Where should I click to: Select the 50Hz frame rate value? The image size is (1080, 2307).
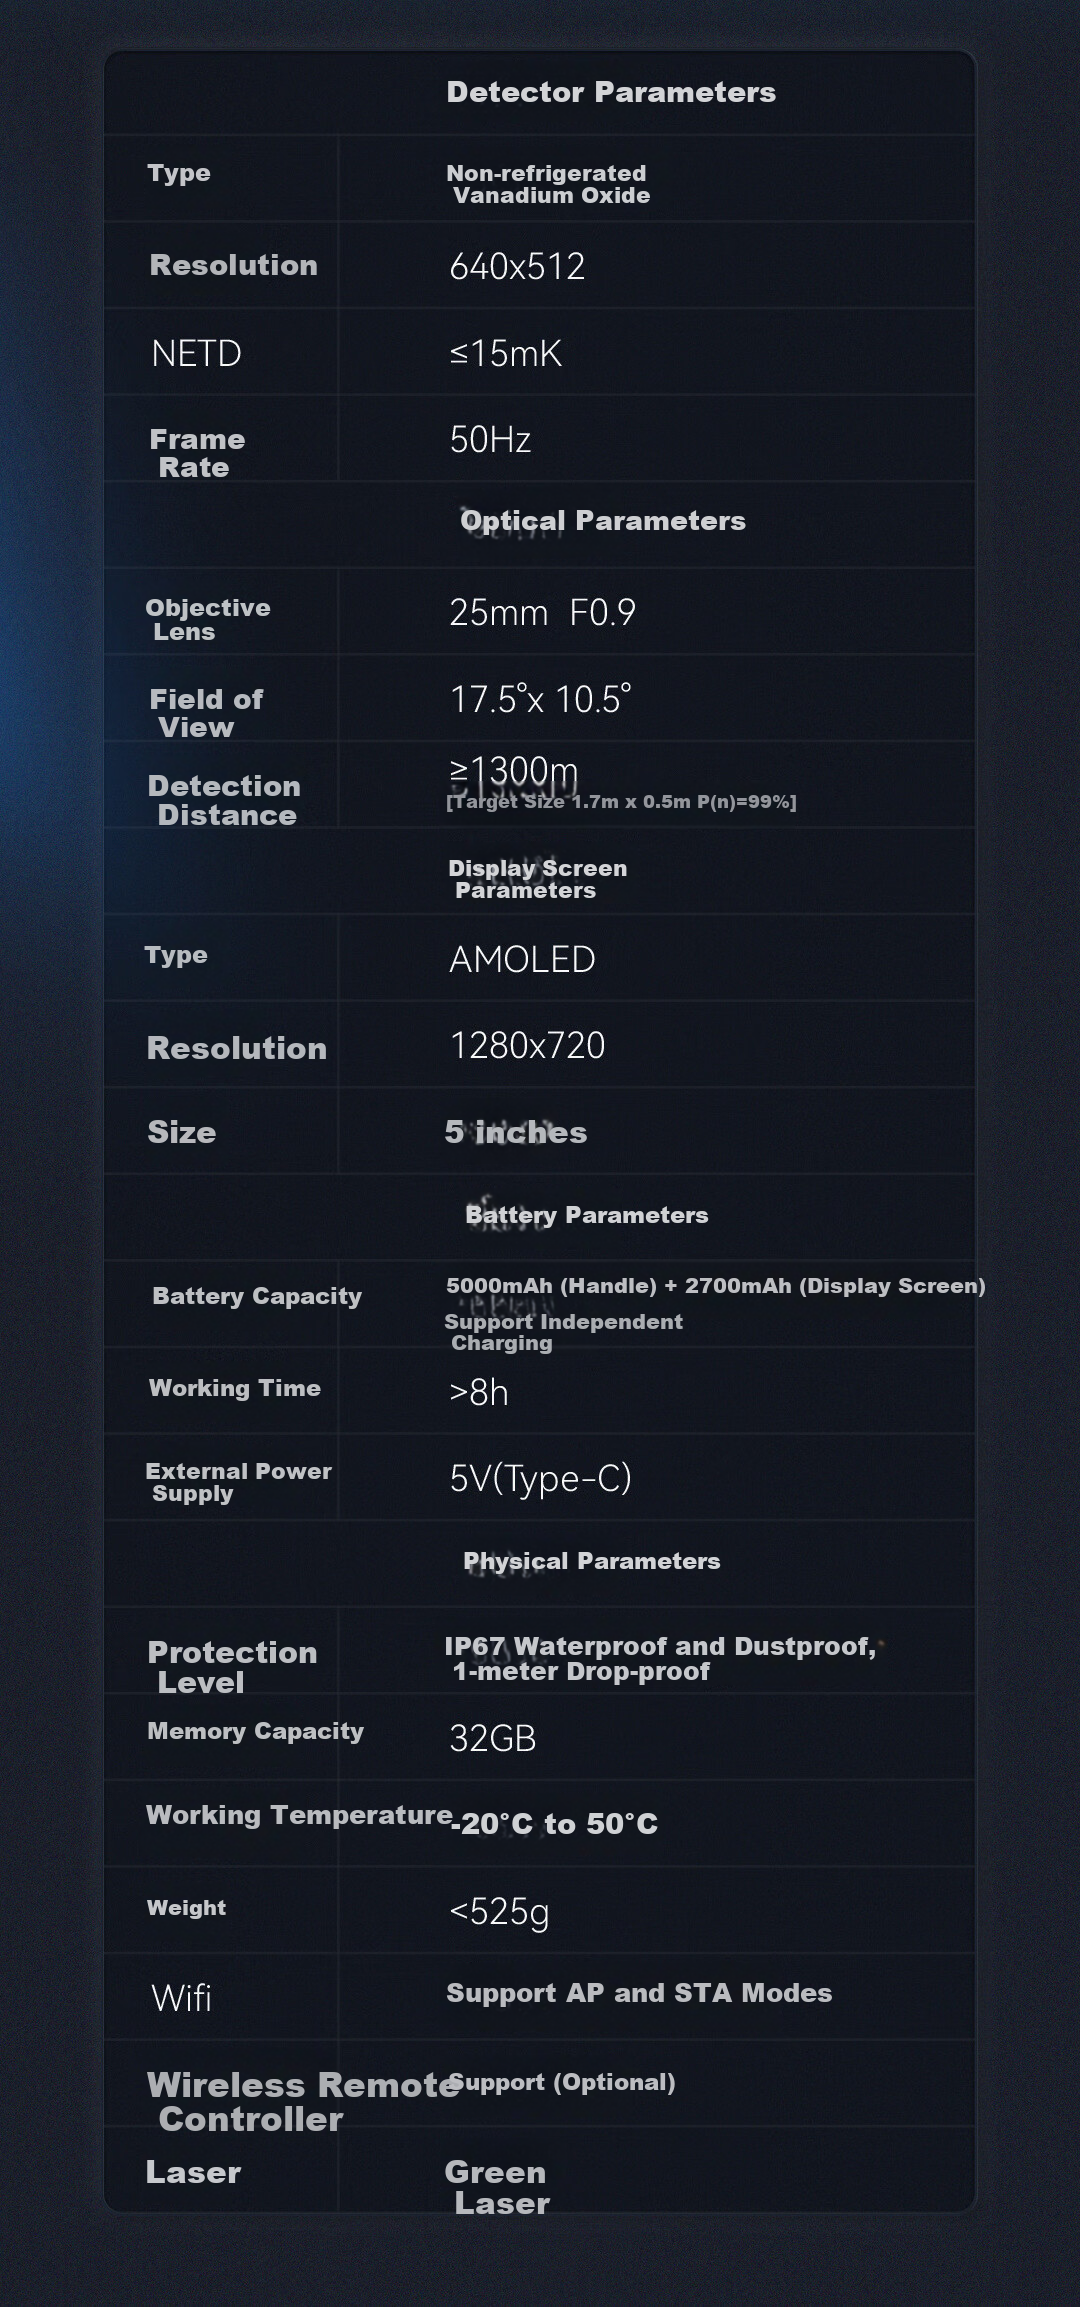pos(490,440)
